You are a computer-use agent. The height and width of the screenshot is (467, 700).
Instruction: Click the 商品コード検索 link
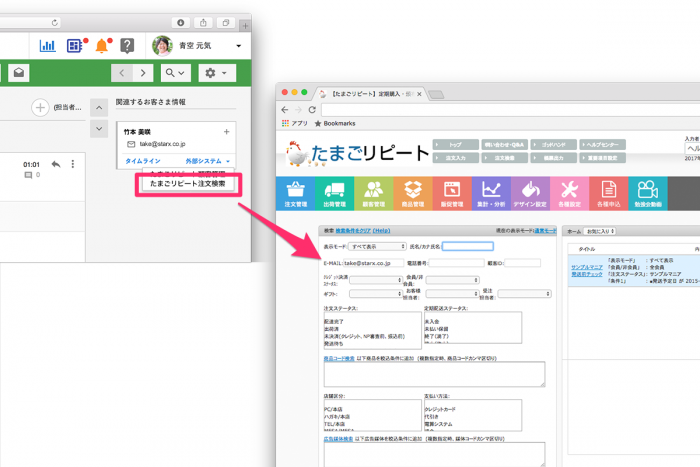click(x=339, y=359)
